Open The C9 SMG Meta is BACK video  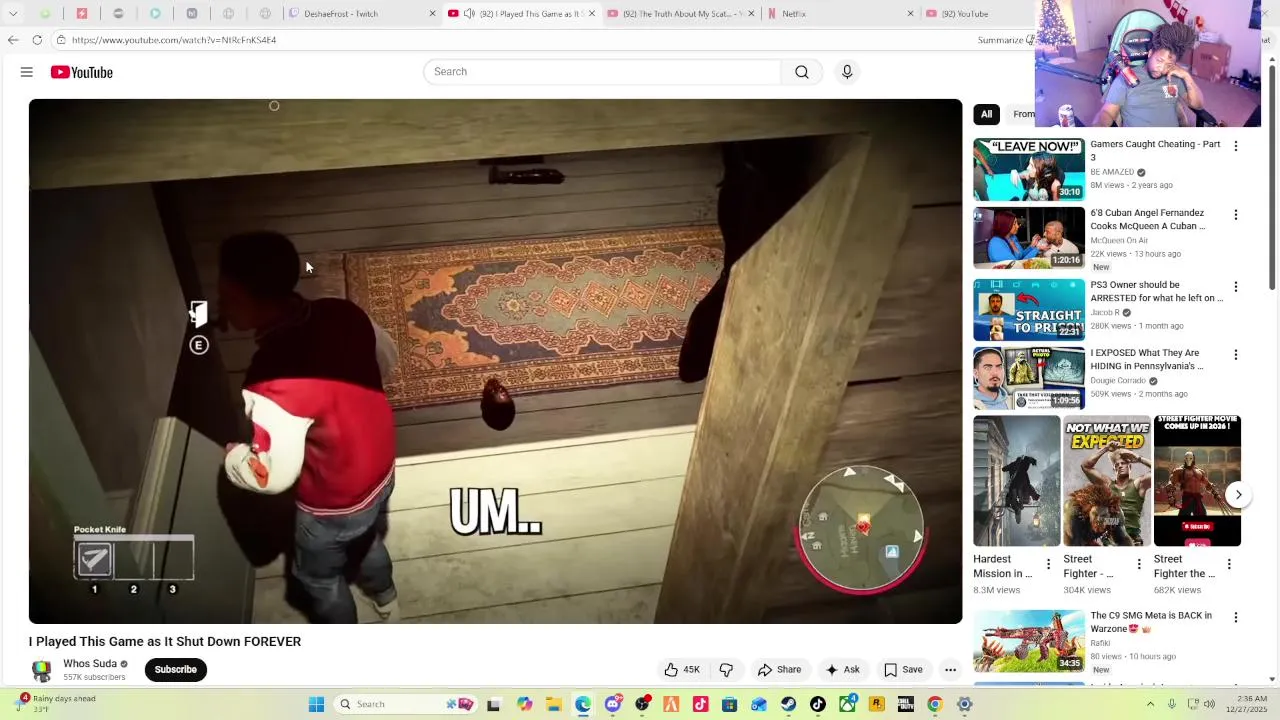pos(1150,622)
